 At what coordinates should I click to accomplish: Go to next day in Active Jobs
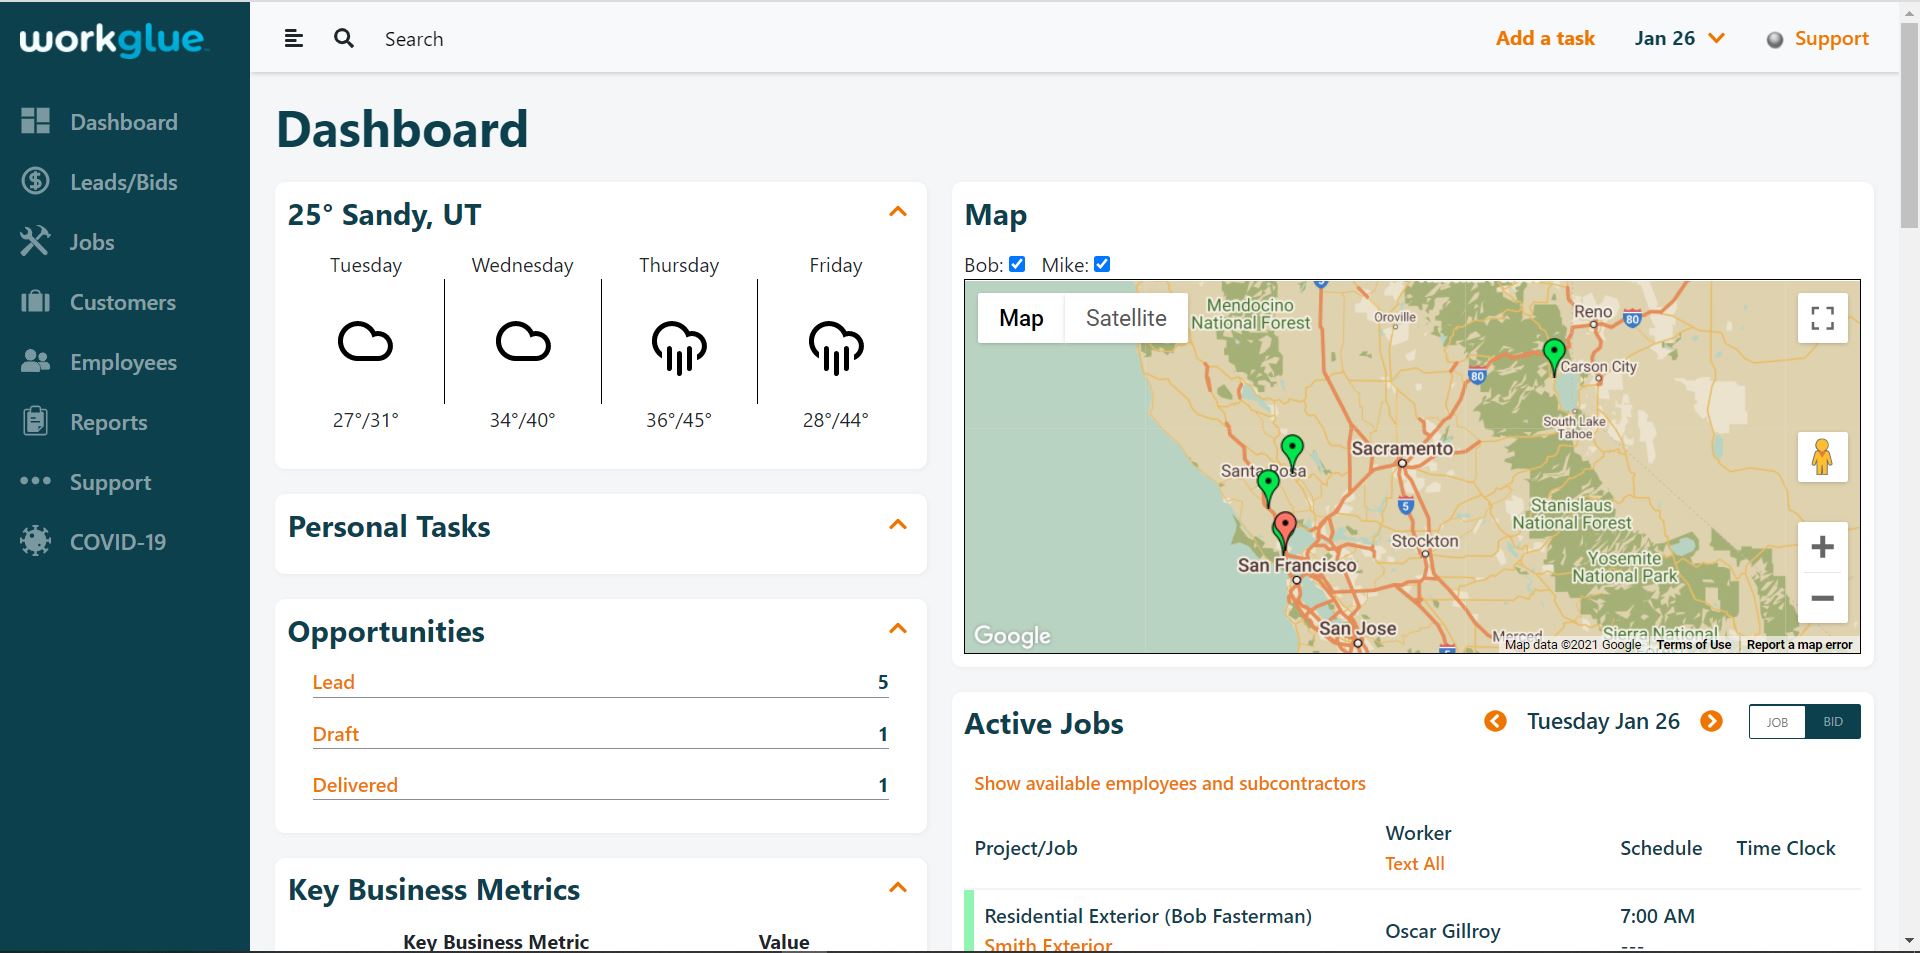[1711, 721]
